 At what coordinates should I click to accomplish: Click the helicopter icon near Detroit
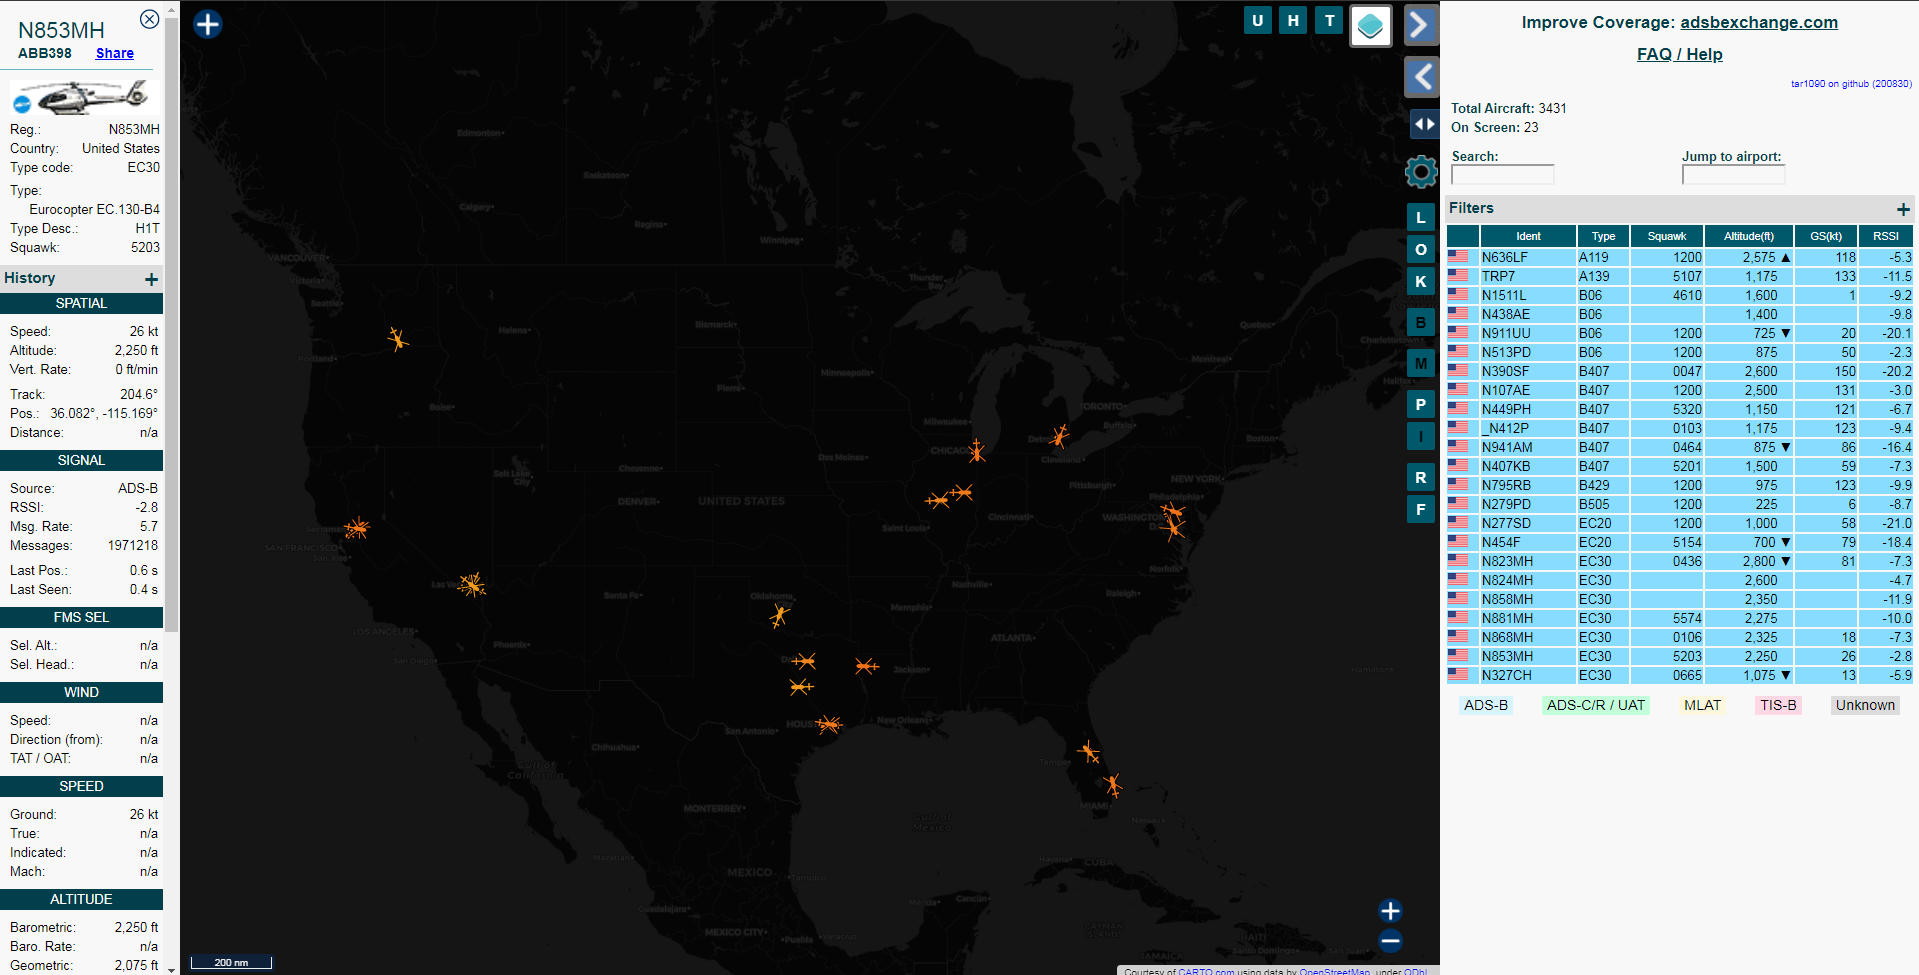click(x=1059, y=436)
